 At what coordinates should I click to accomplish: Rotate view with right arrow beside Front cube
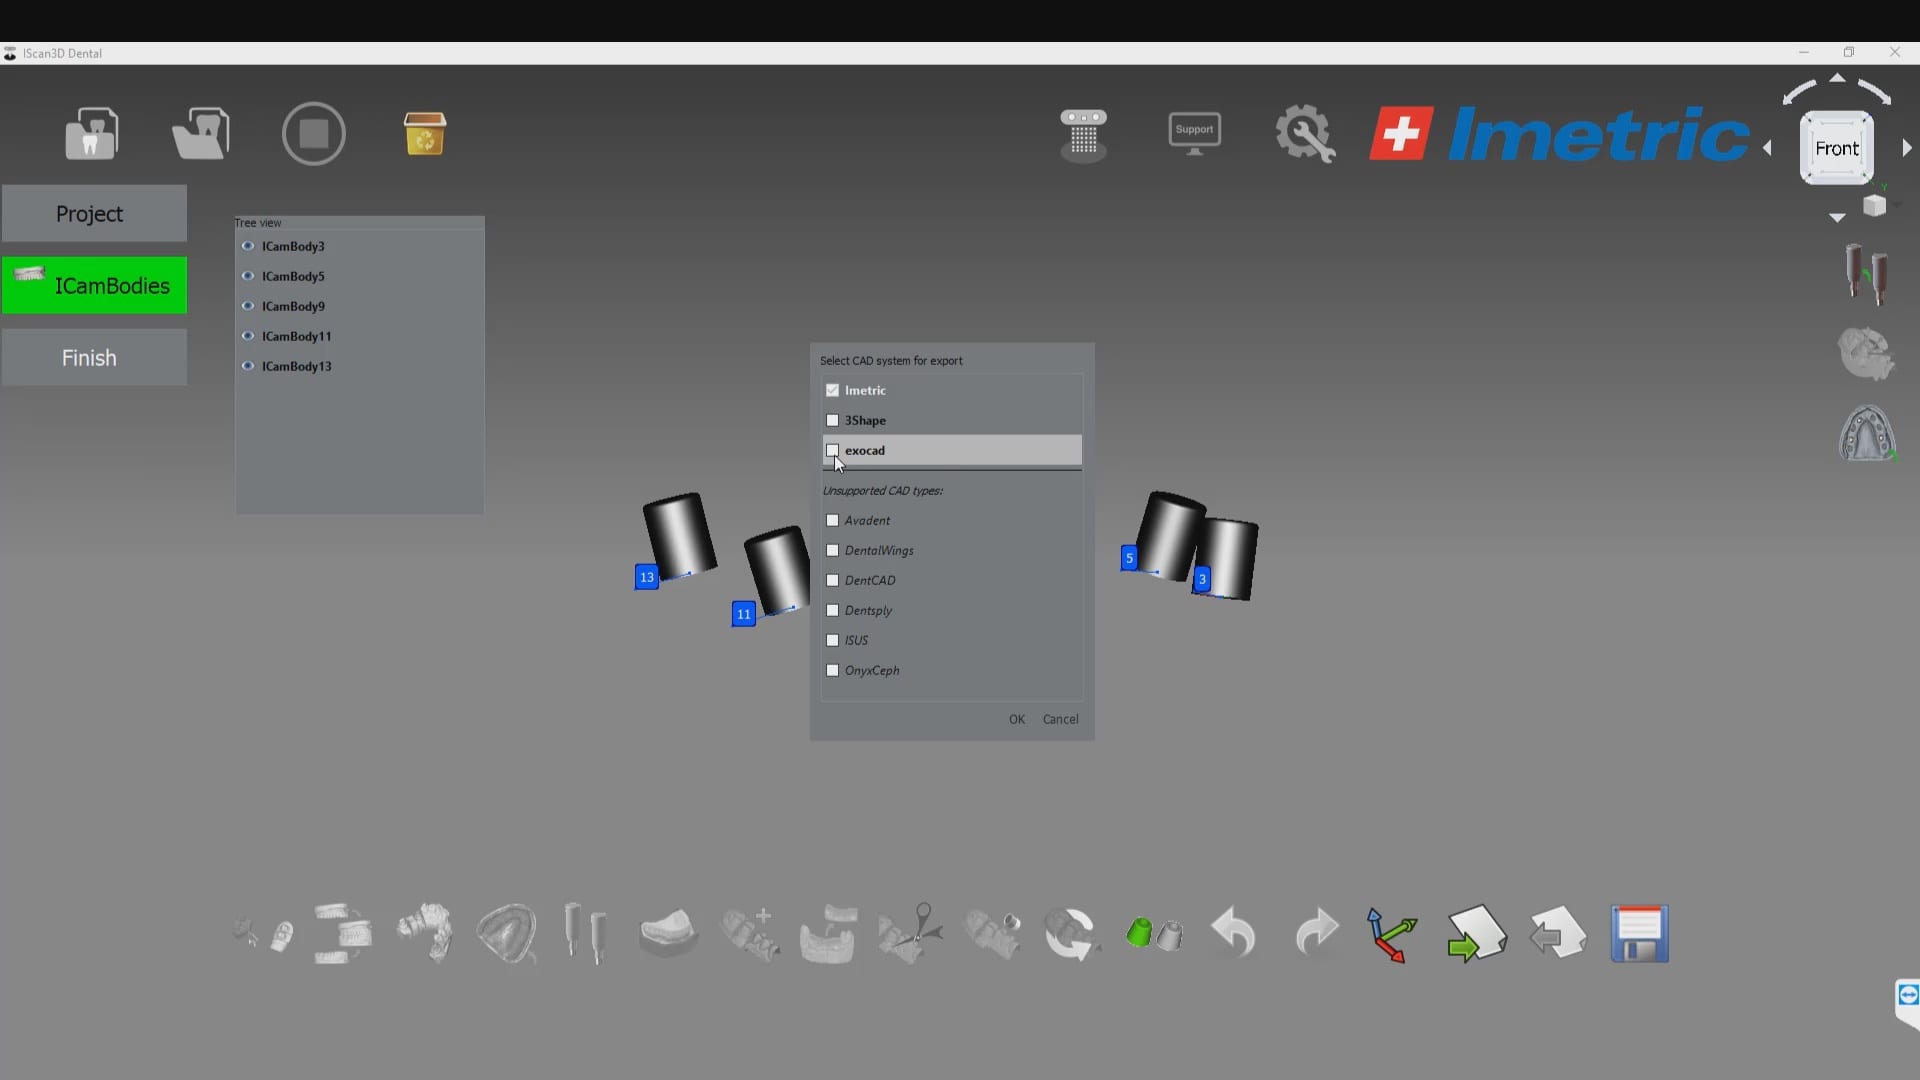pos(1907,148)
